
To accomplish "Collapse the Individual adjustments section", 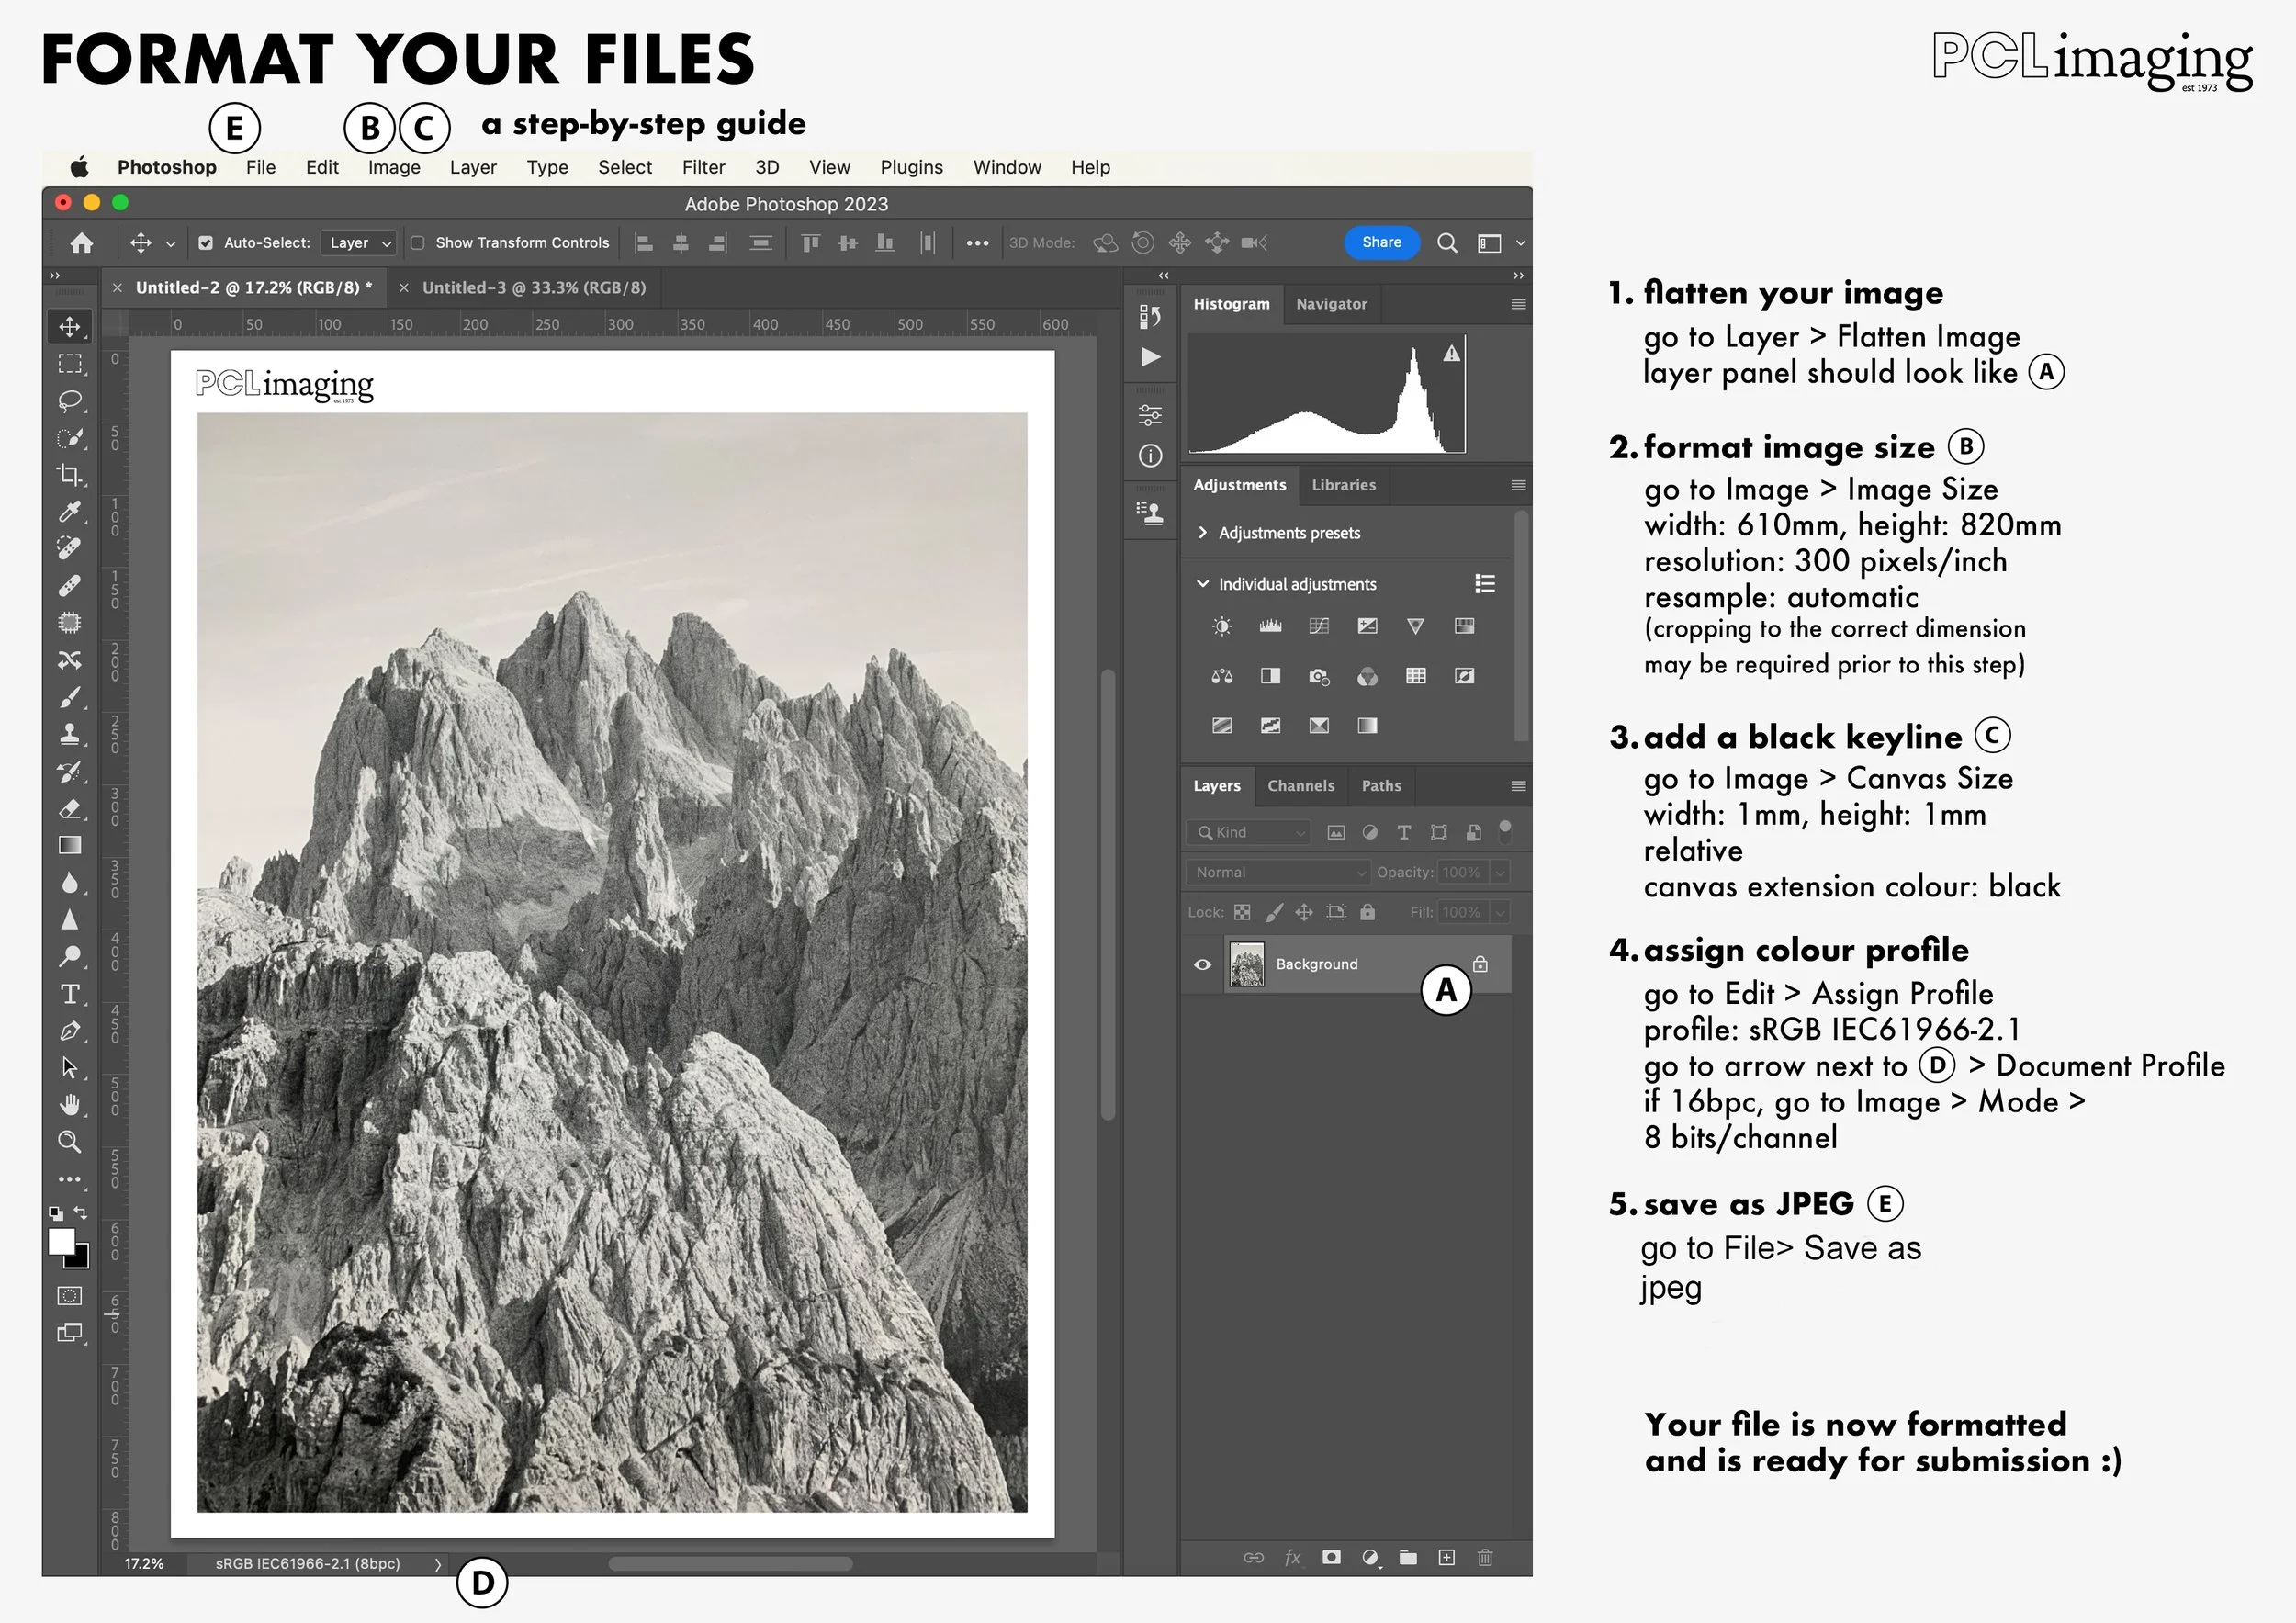I will click(x=1203, y=584).
